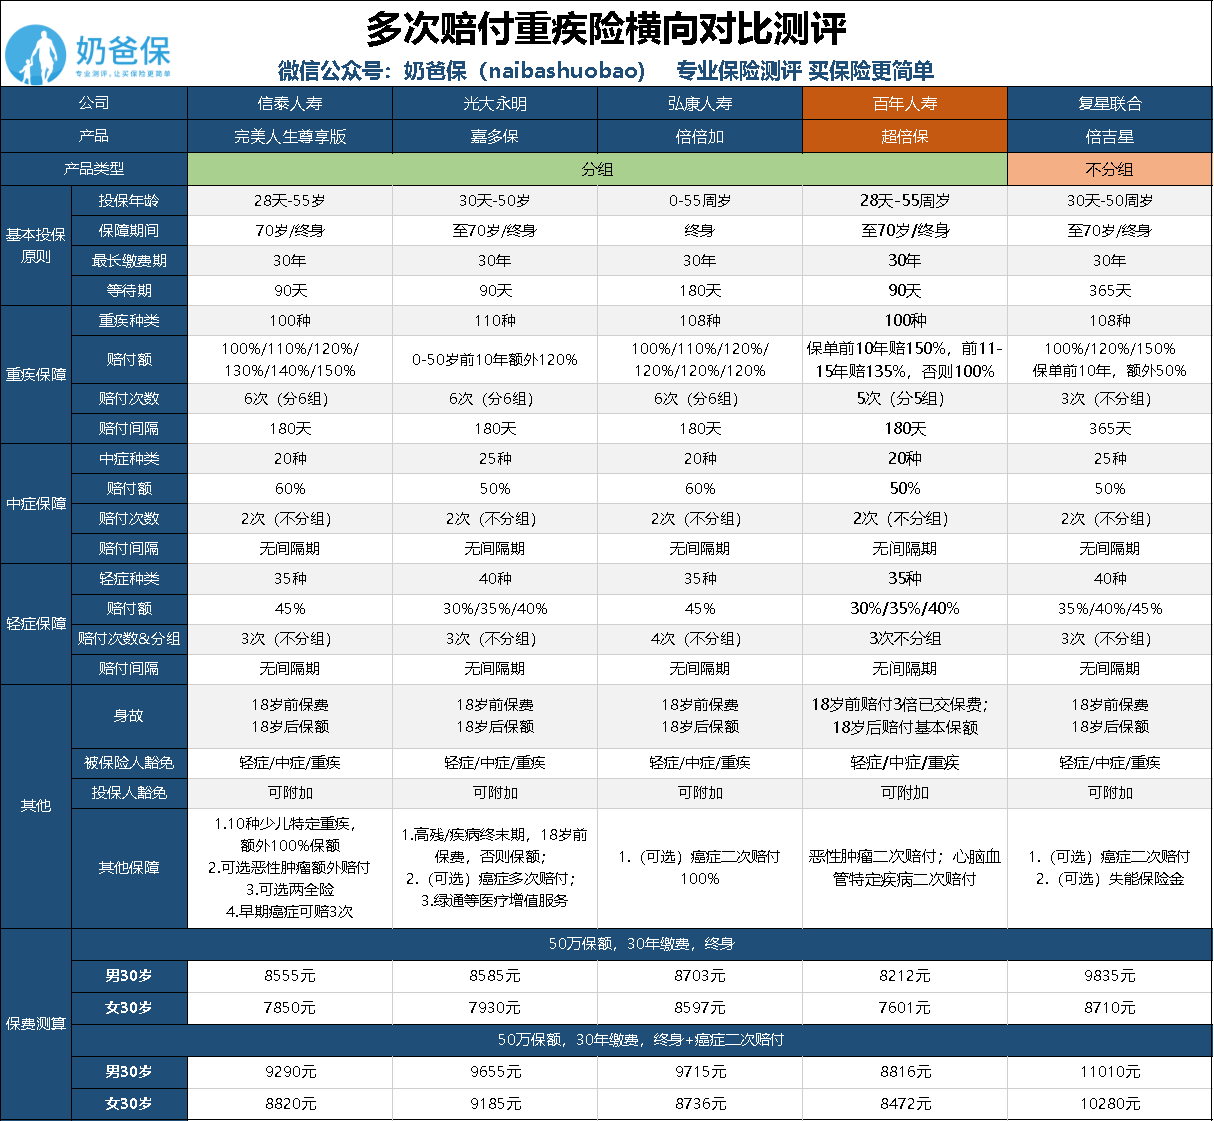Select the 复星联合 company header
This screenshot has height=1121, width=1214.
(1110, 104)
